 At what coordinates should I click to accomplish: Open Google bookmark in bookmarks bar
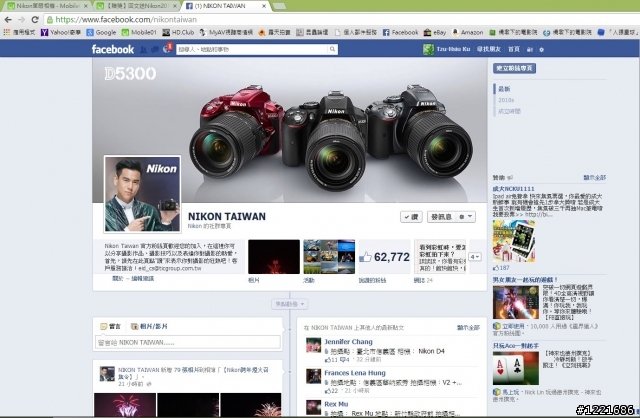click(101, 32)
